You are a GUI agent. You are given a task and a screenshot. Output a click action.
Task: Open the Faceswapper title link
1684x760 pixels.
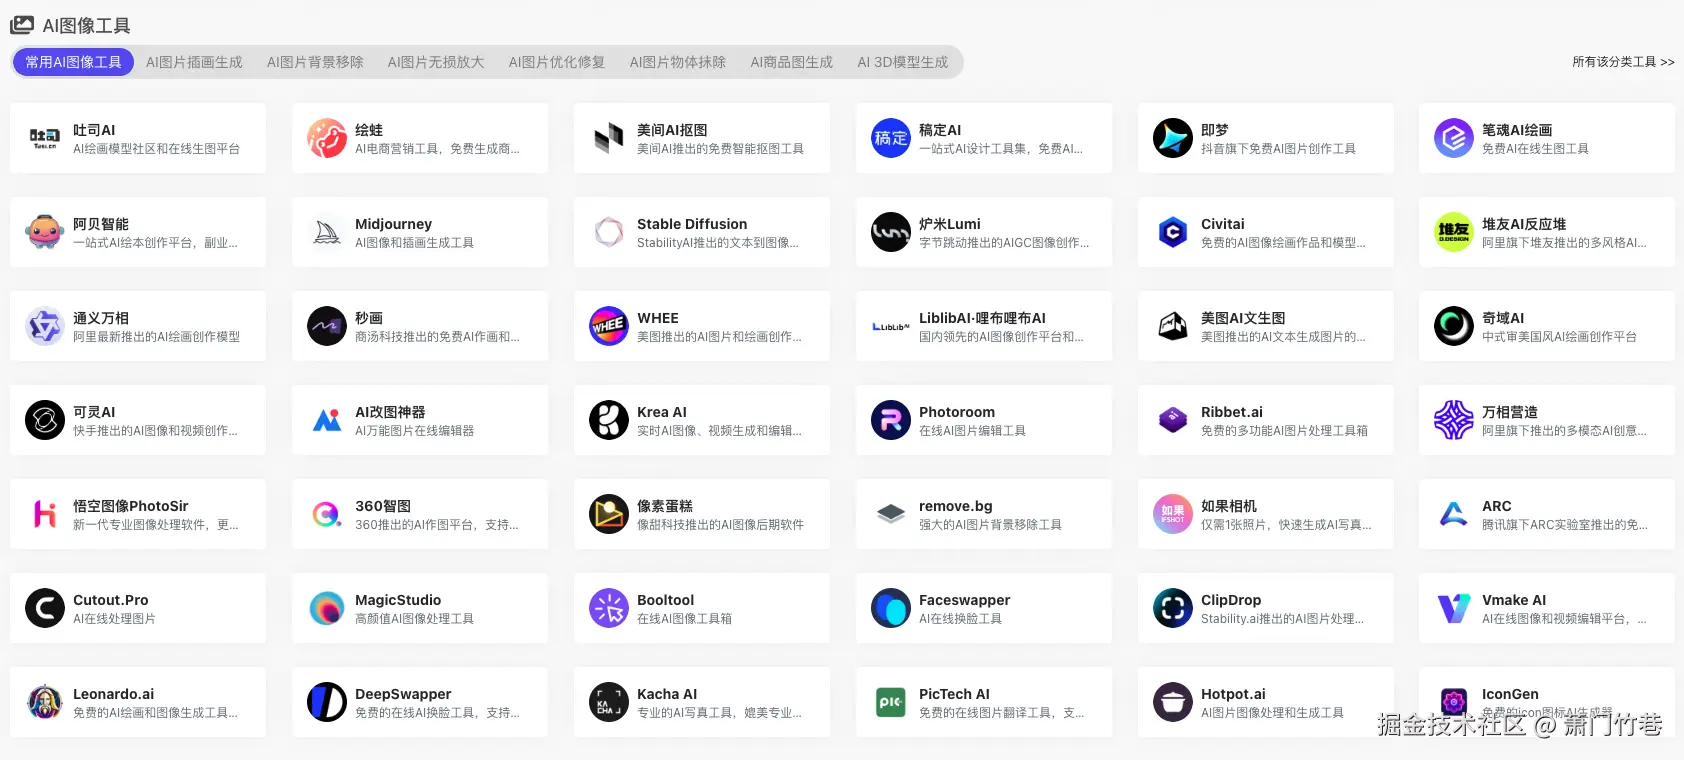[965, 600]
